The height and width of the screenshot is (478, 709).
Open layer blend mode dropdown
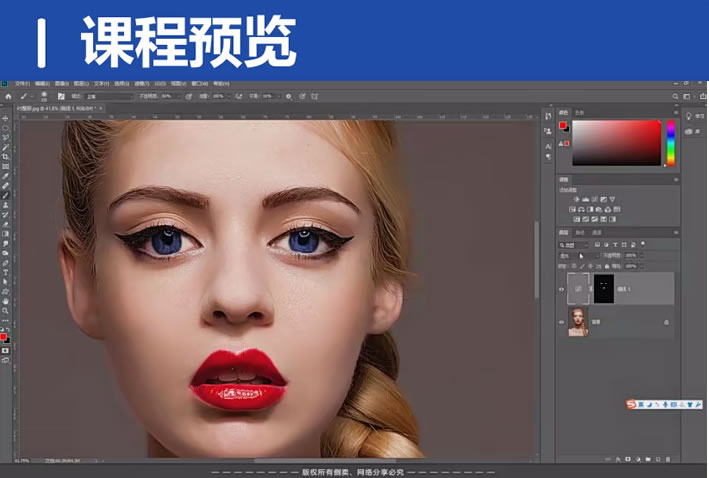tap(580, 256)
